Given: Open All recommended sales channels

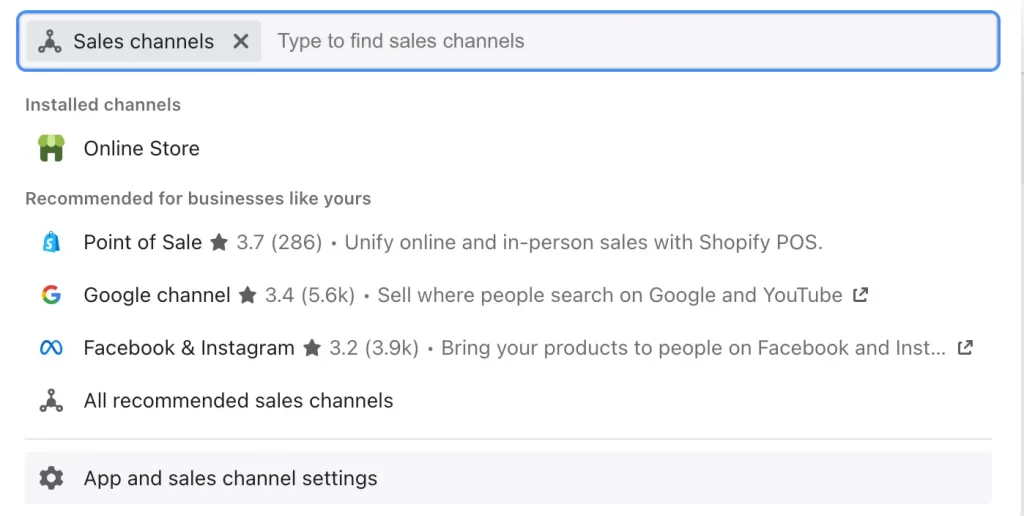Looking at the screenshot, I should [508, 400].
